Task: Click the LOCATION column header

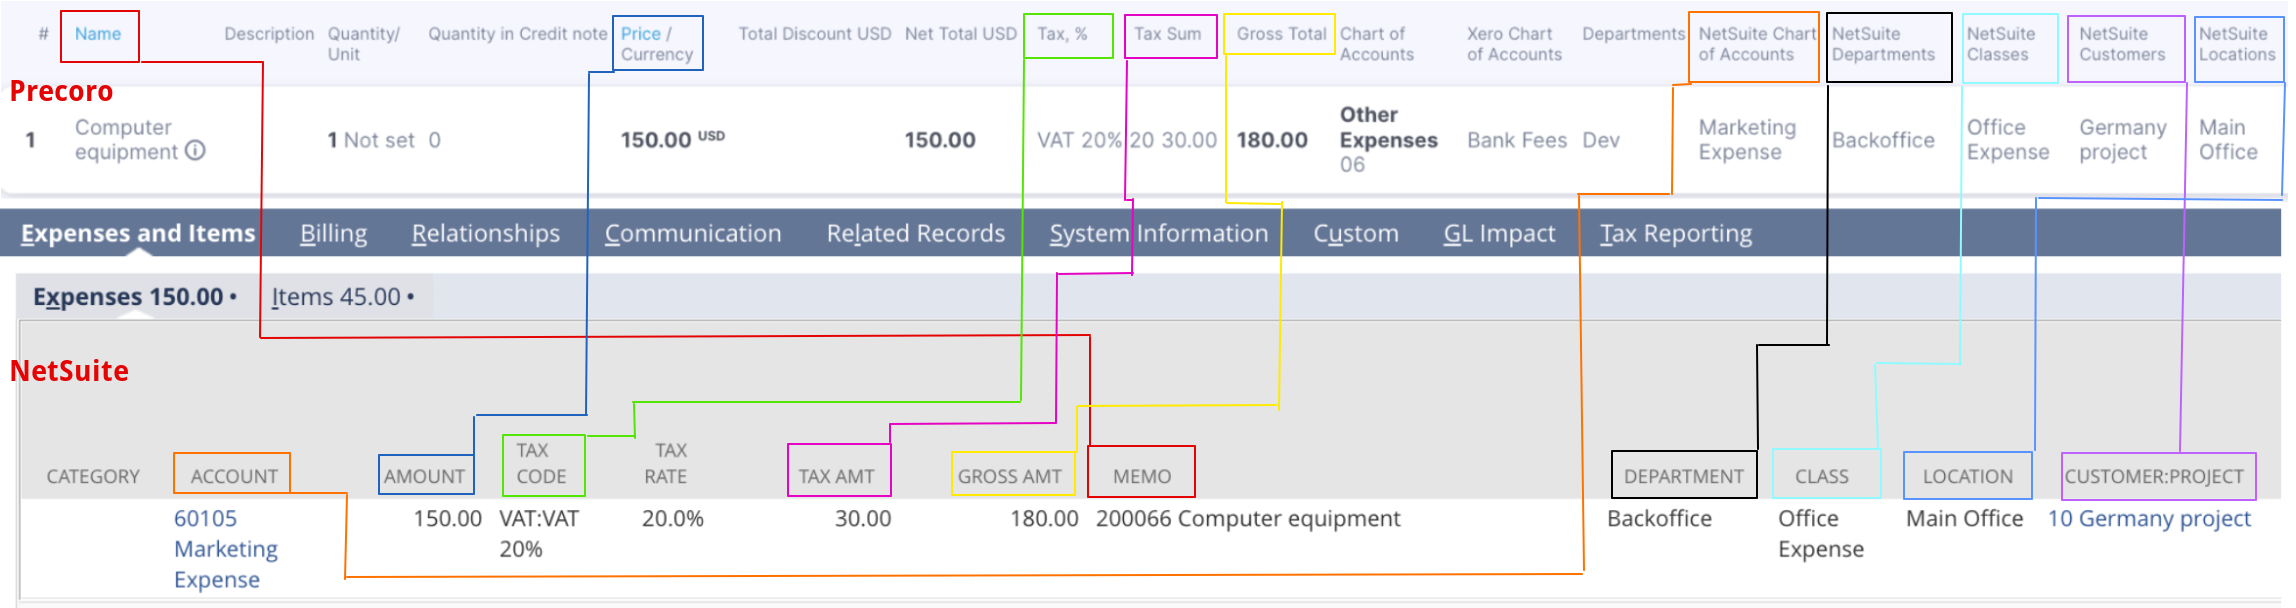Action: [x=1968, y=477]
